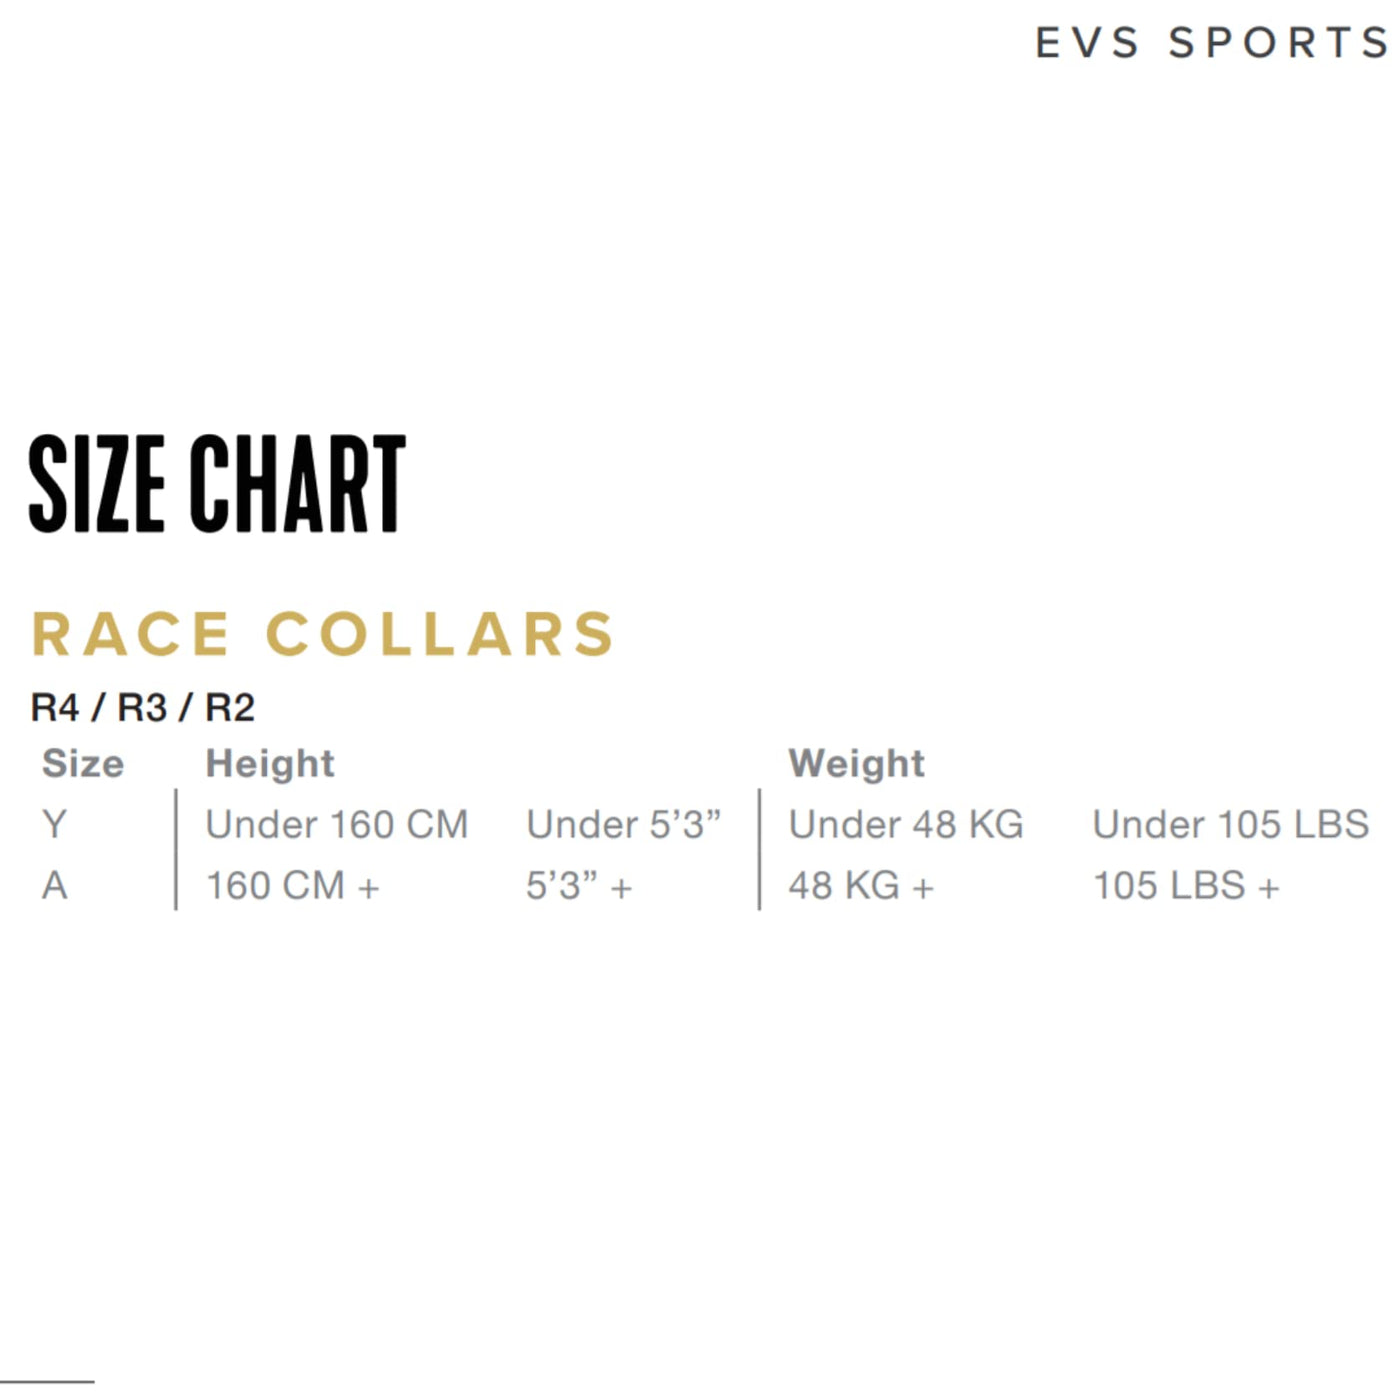Click the R4 / R3 / R2 label
This screenshot has width=1400, height=1400.
pos(143,708)
